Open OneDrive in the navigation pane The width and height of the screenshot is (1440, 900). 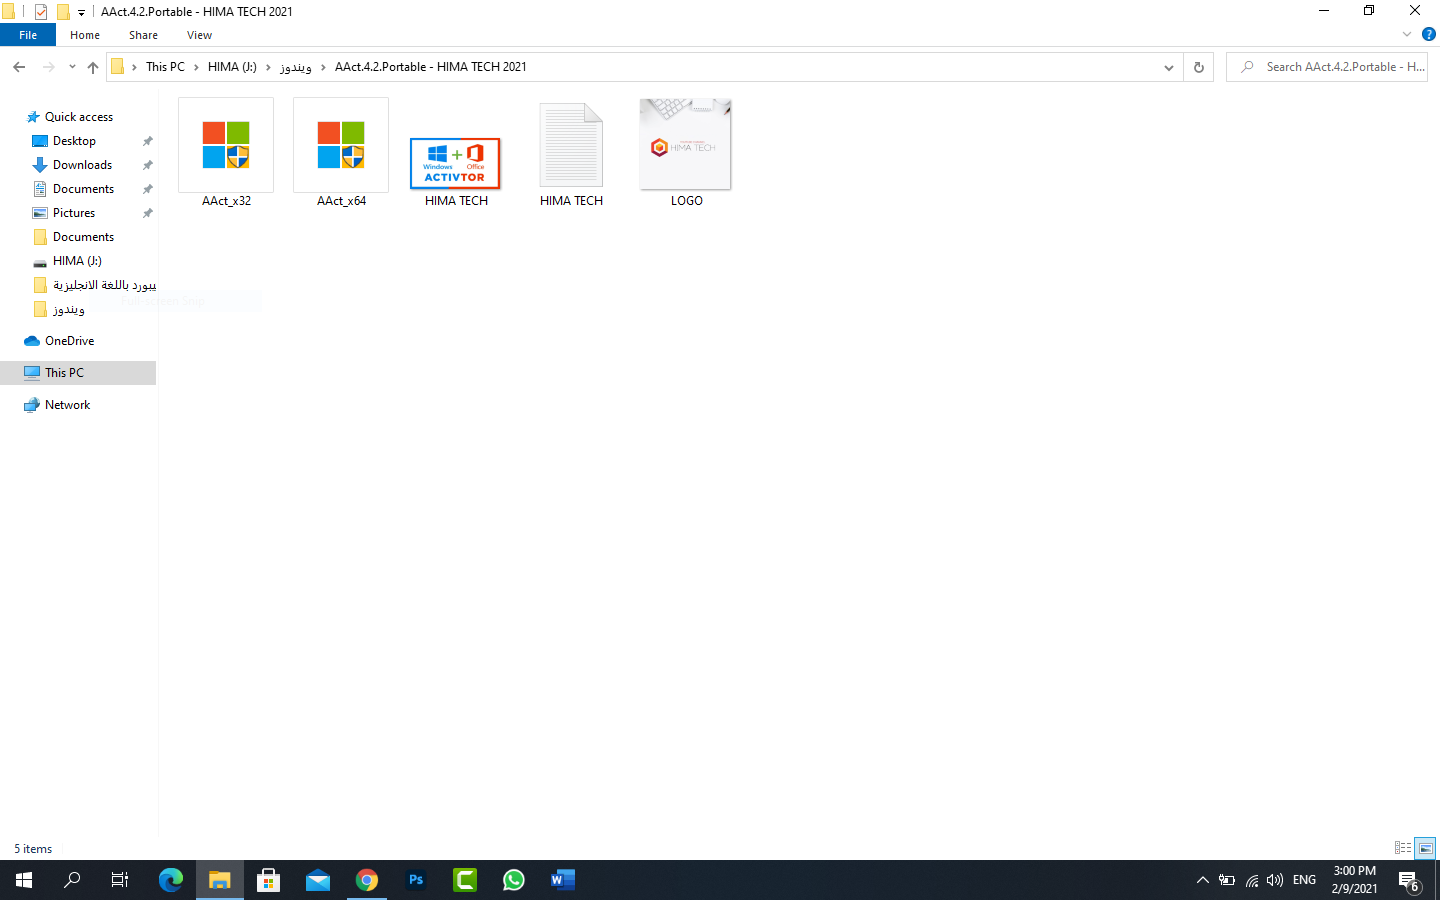click(x=69, y=341)
